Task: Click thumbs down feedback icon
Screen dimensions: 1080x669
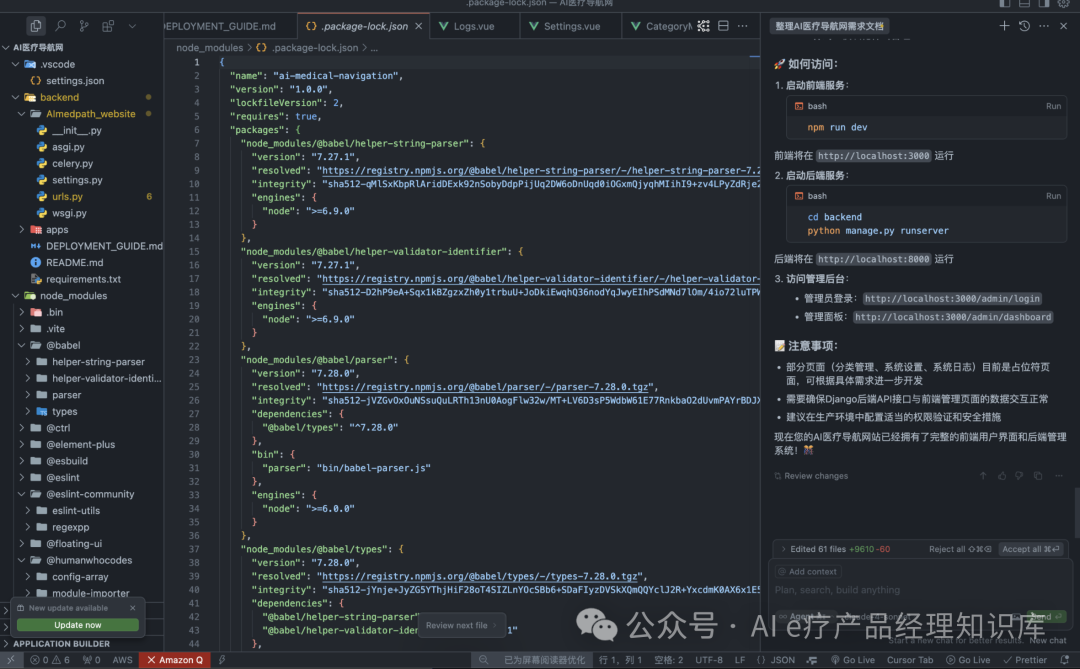Action: pyautogui.click(x=1019, y=475)
